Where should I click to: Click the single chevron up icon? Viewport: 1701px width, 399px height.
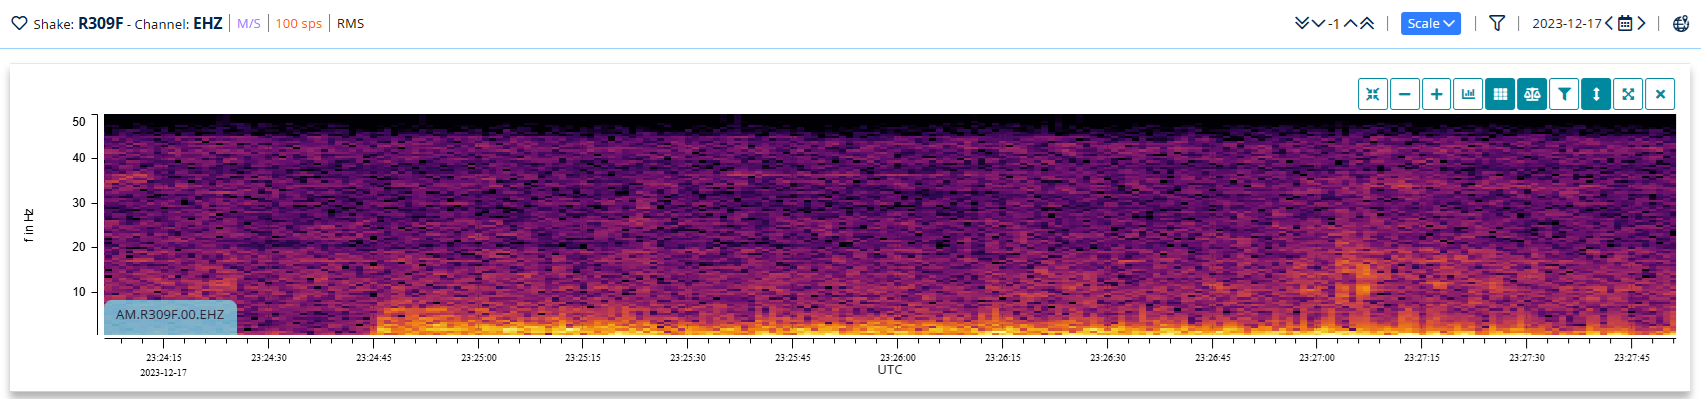coord(1350,23)
